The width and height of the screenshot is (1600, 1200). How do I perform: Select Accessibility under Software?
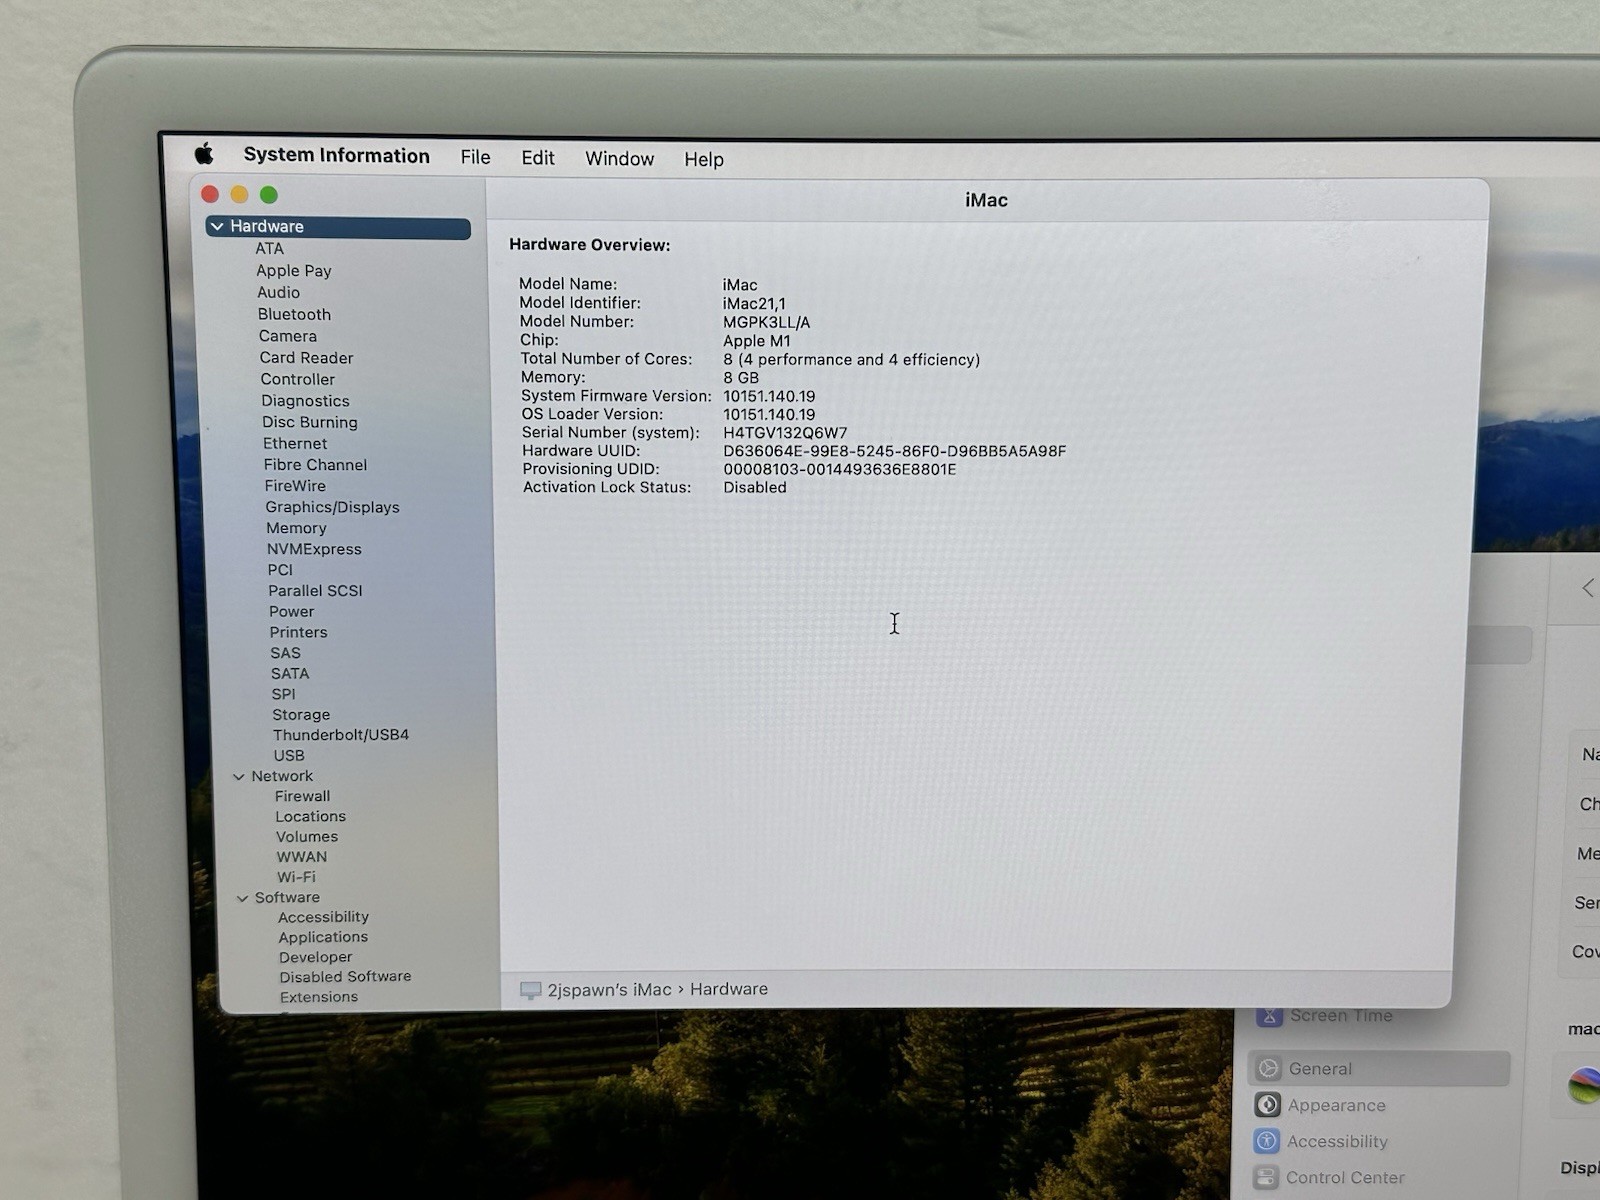coord(323,917)
